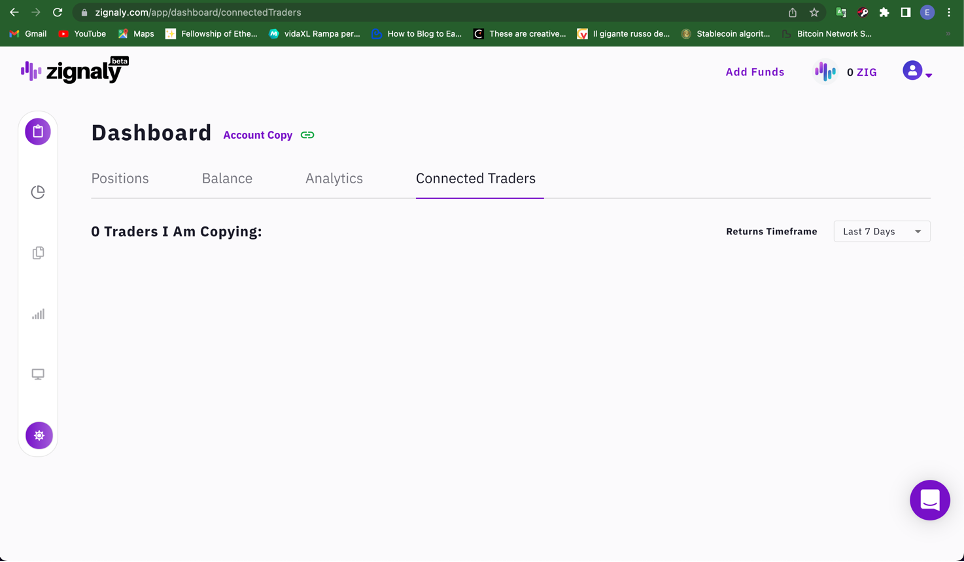Reload the page
This screenshot has width=964, height=562.
[57, 12]
